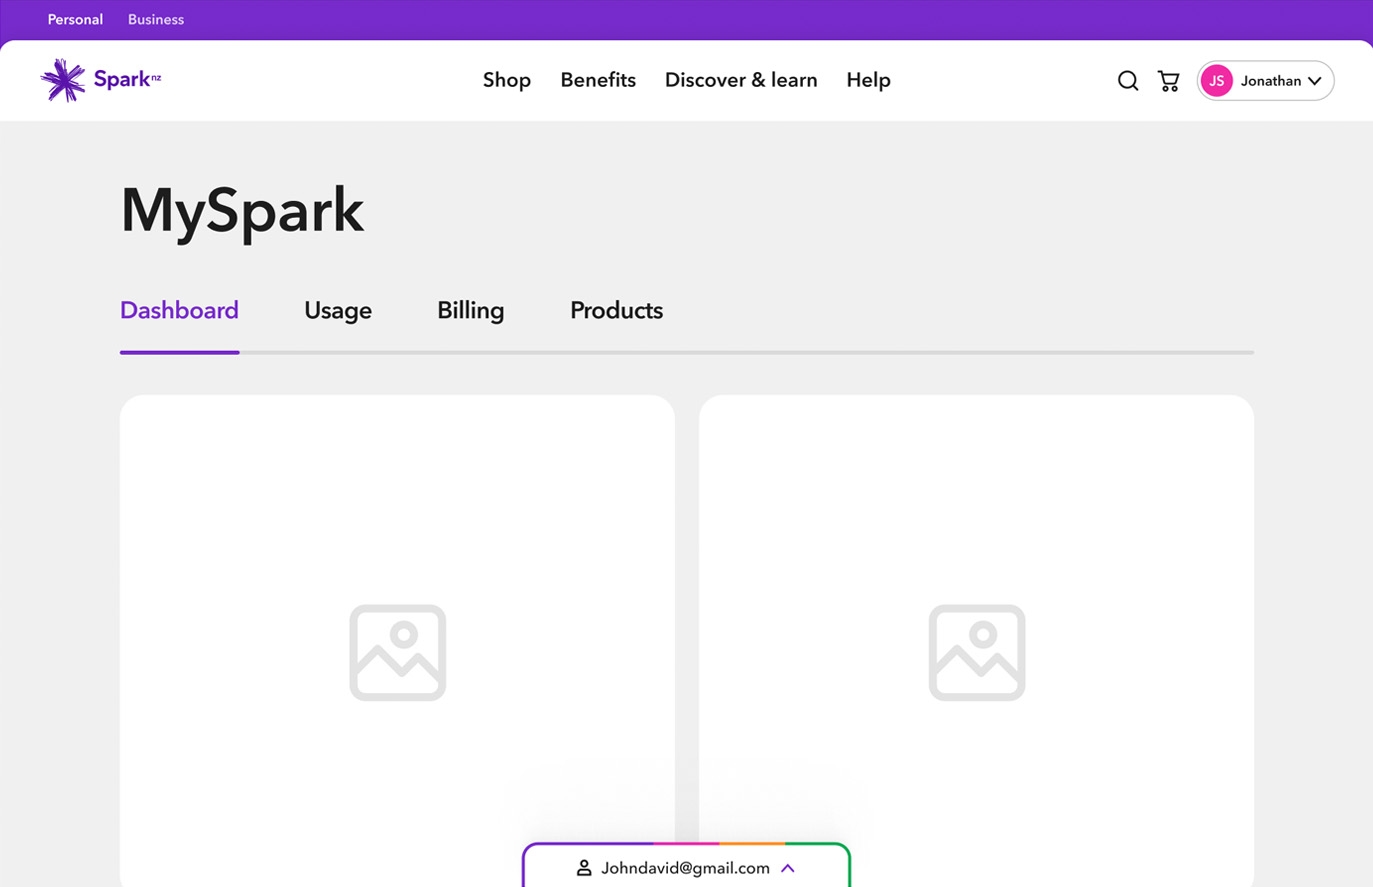Open the Shop menu
Image resolution: width=1373 pixels, height=887 pixels.
point(507,80)
